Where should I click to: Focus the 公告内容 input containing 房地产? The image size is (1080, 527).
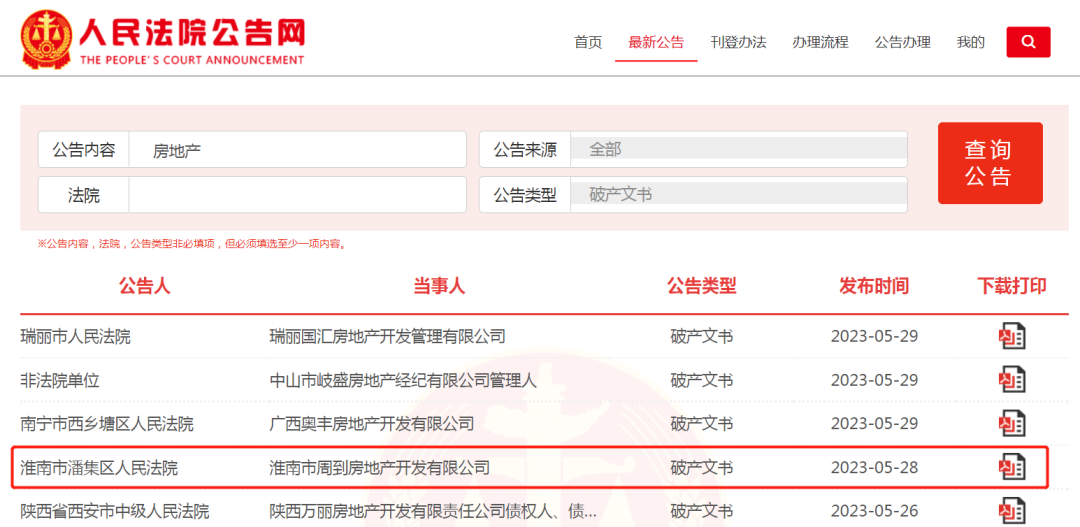(298, 149)
